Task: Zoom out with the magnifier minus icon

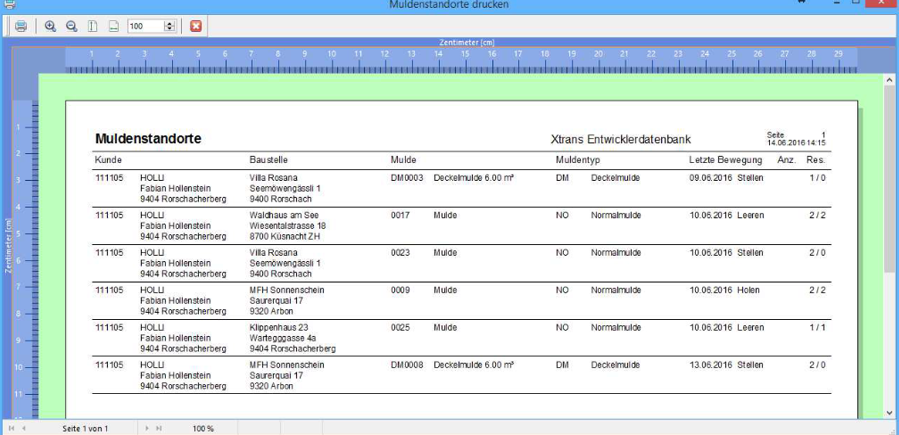Action: [71, 26]
